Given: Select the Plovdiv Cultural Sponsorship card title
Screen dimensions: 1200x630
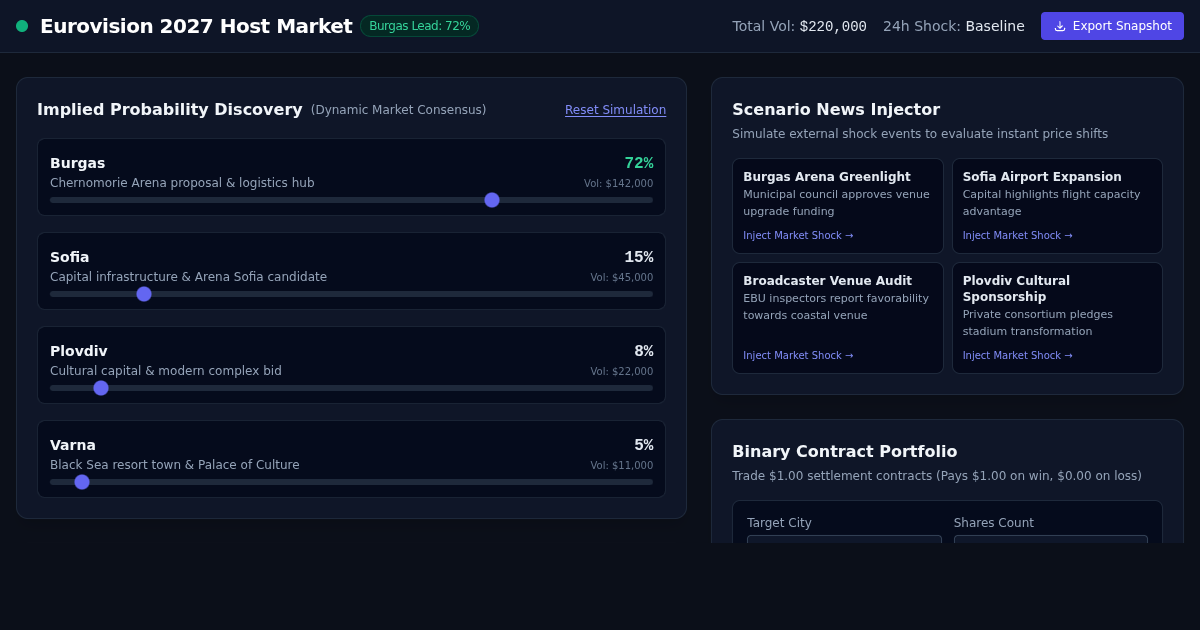Looking at the screenshot, I should (1016, 289).
